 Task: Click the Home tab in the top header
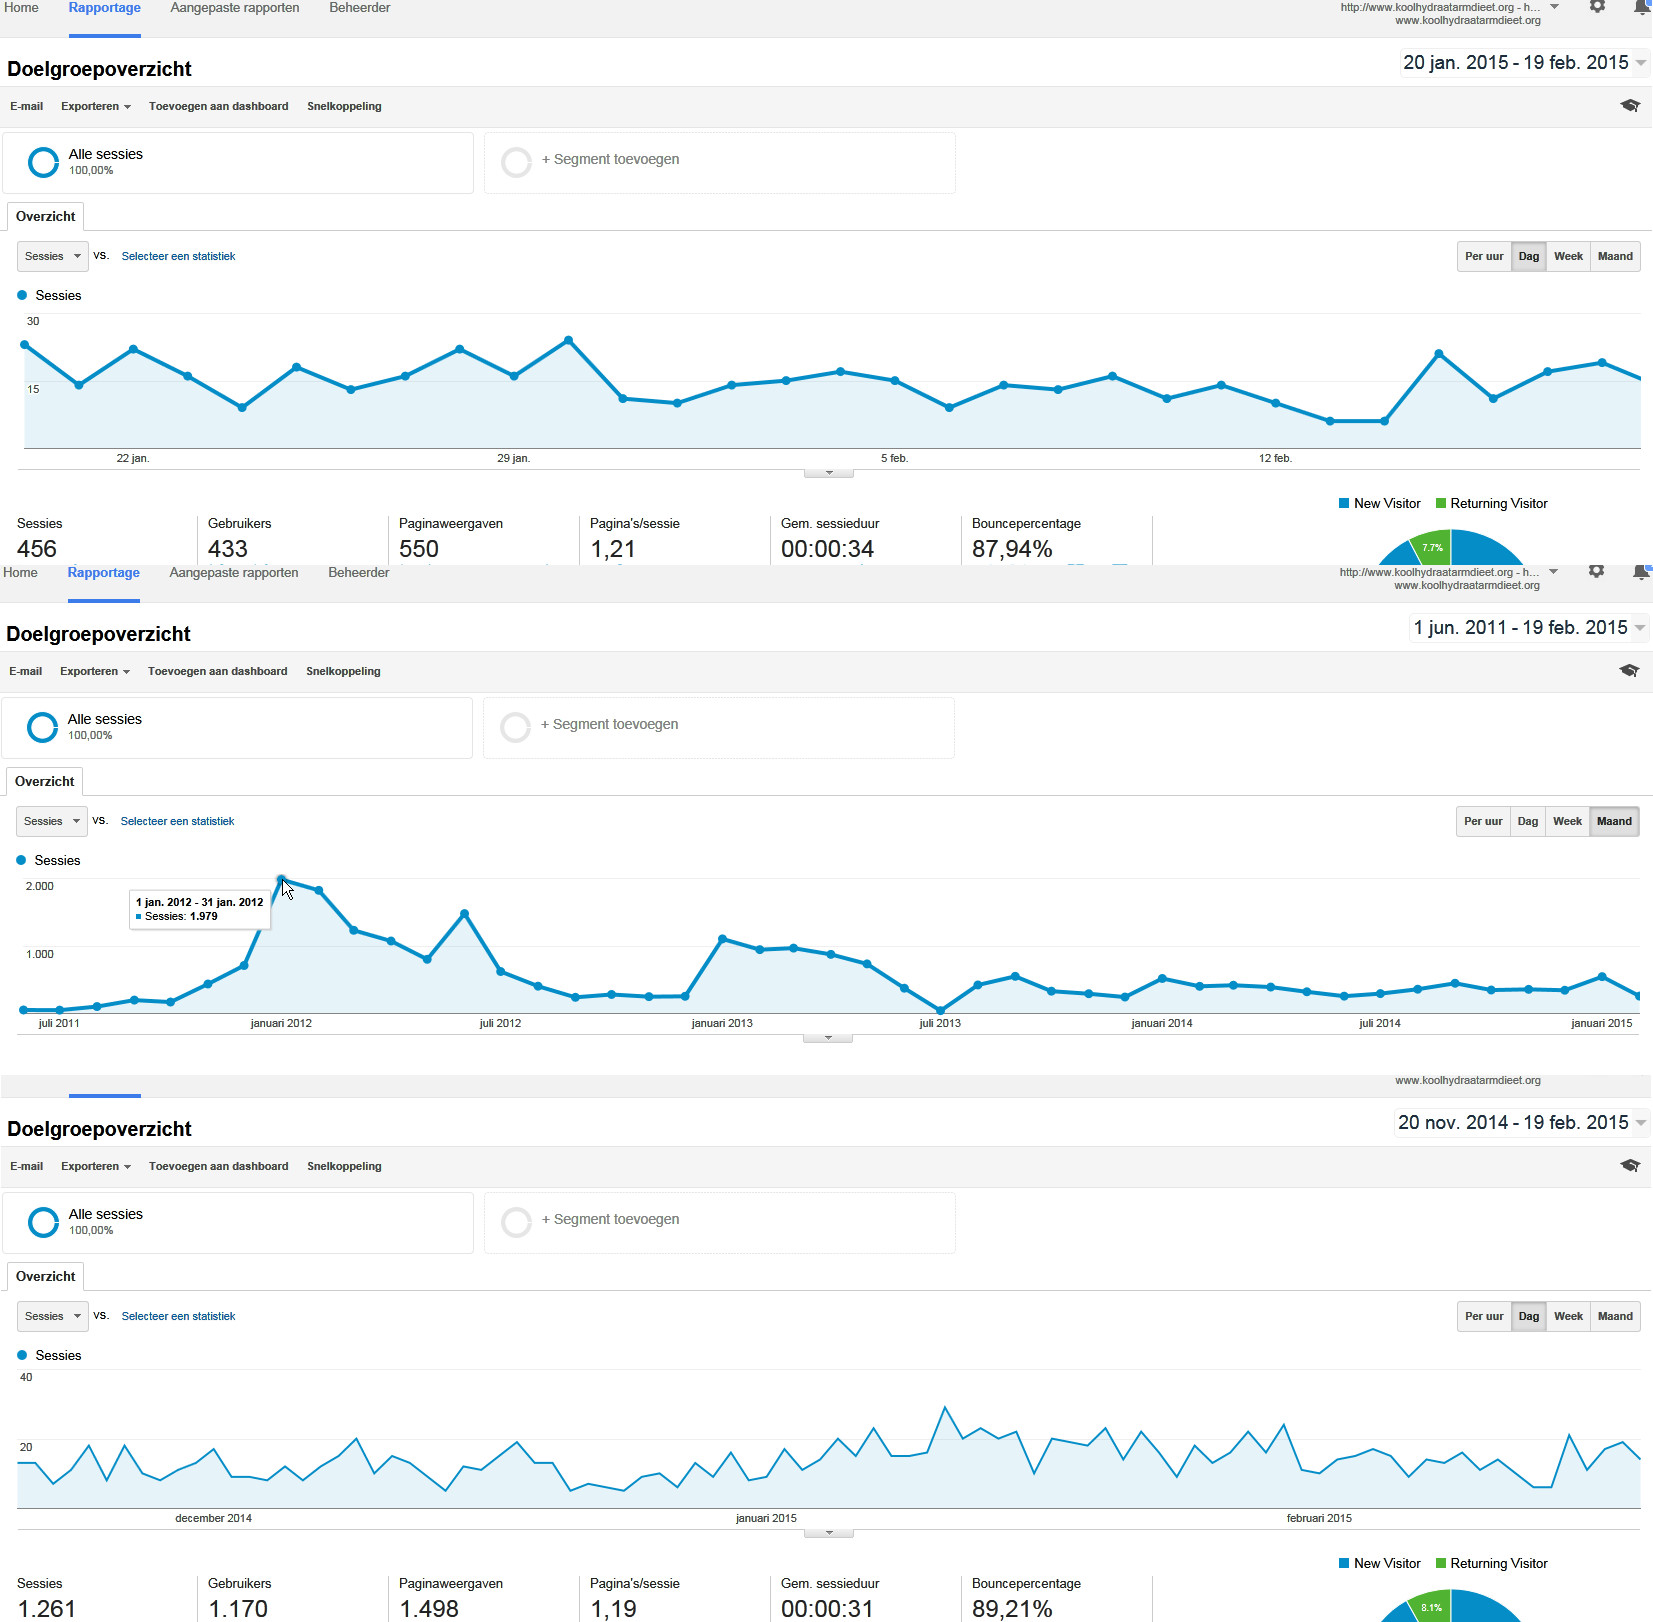(21, 8)
